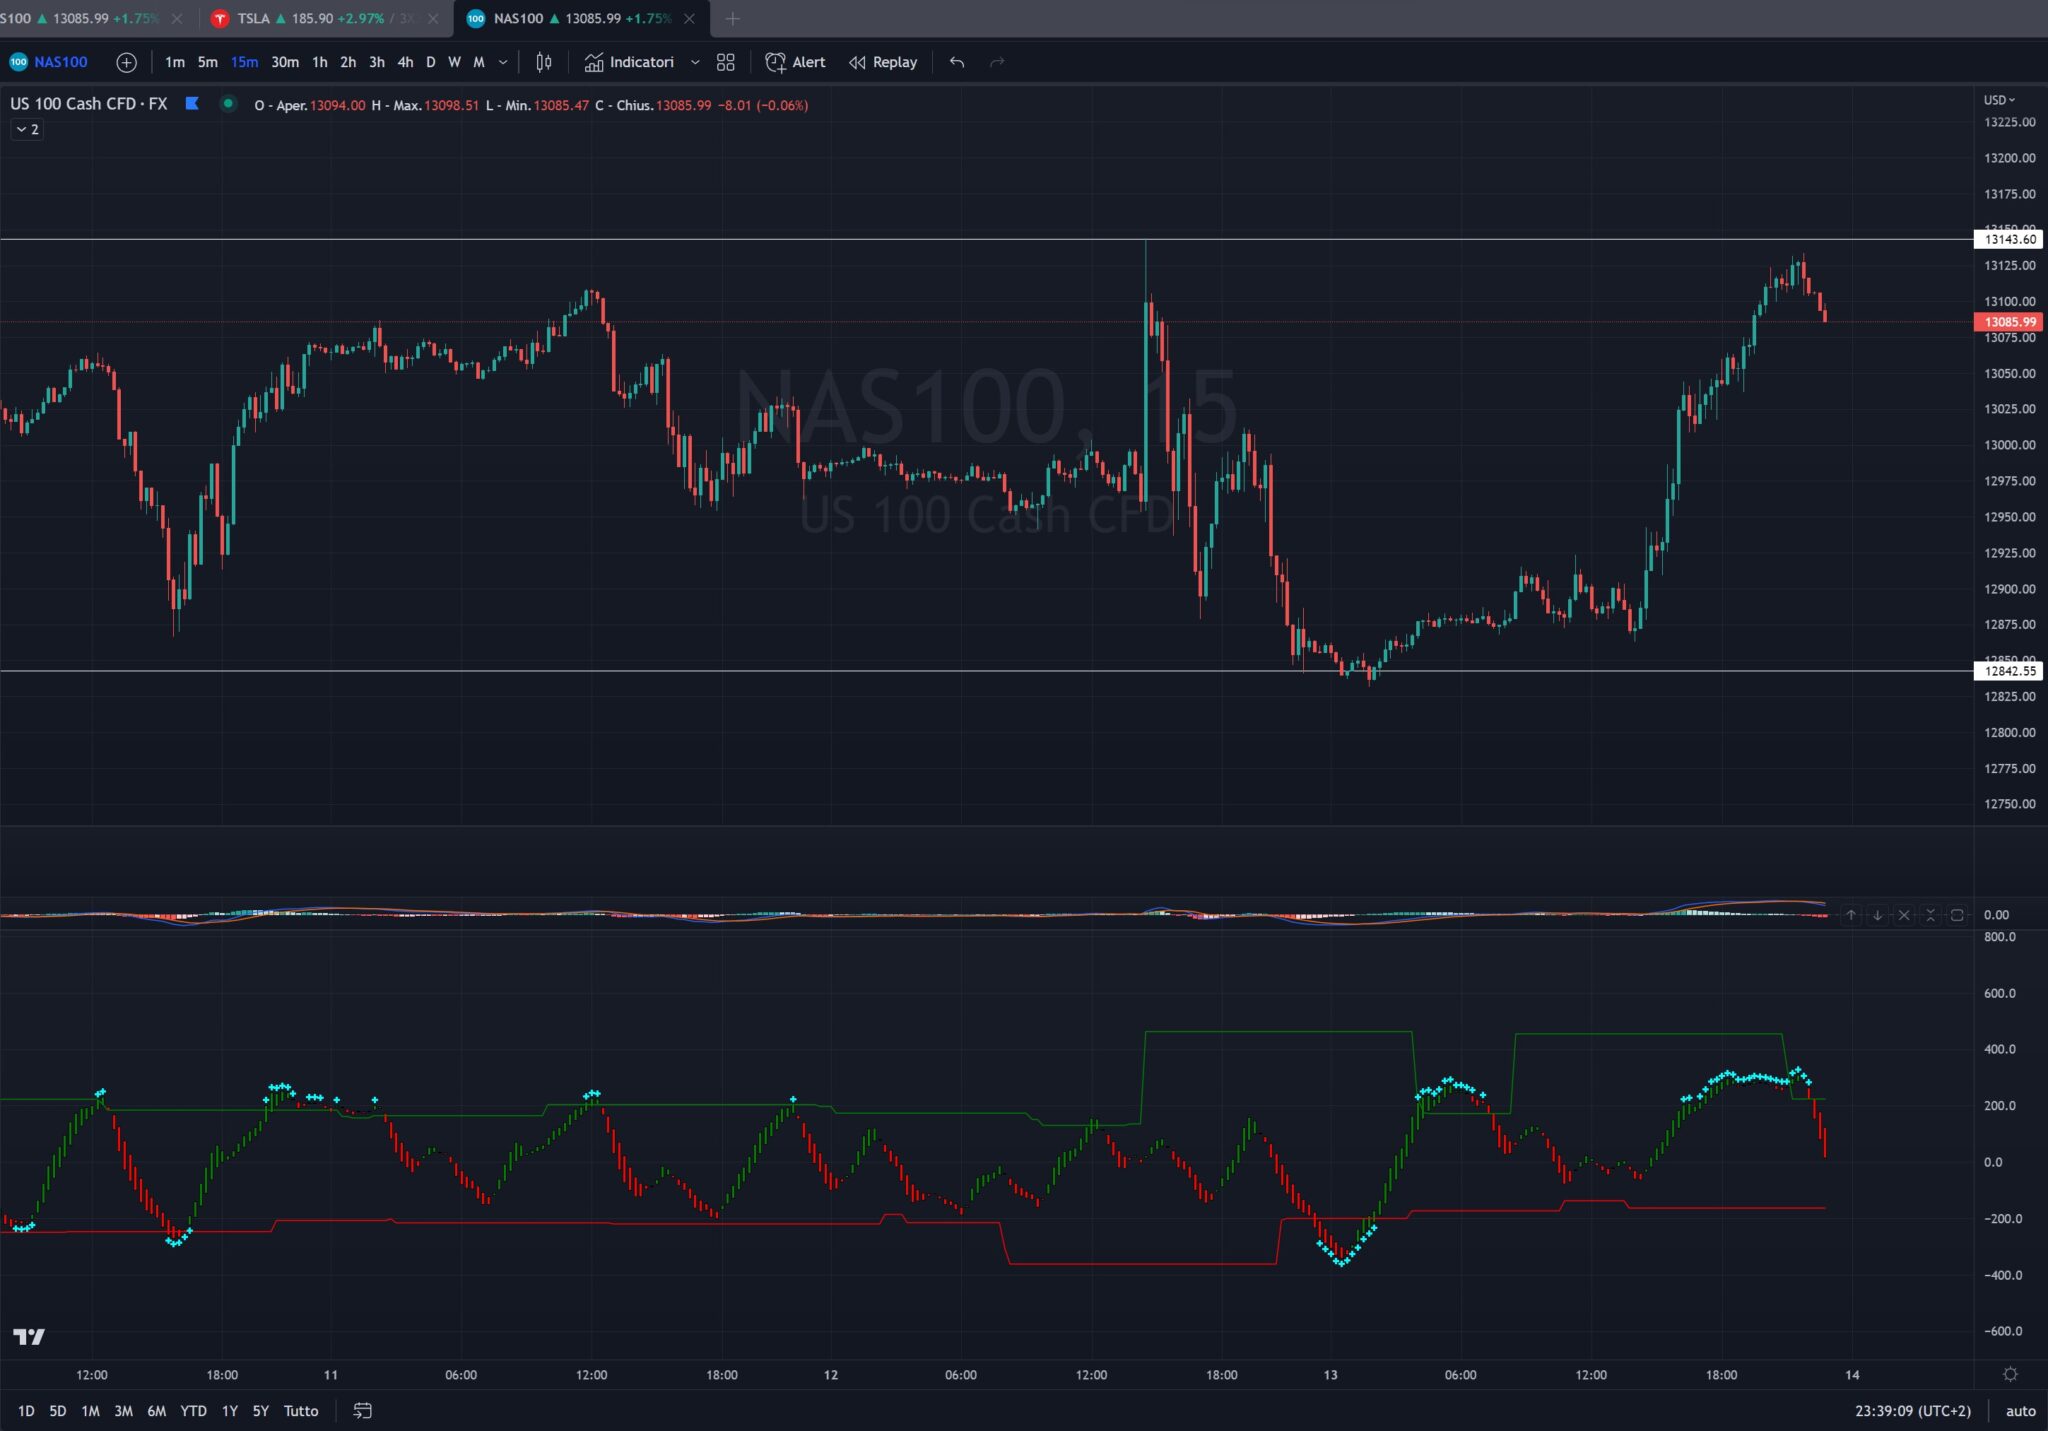Create a new Alert

point(795,62)
